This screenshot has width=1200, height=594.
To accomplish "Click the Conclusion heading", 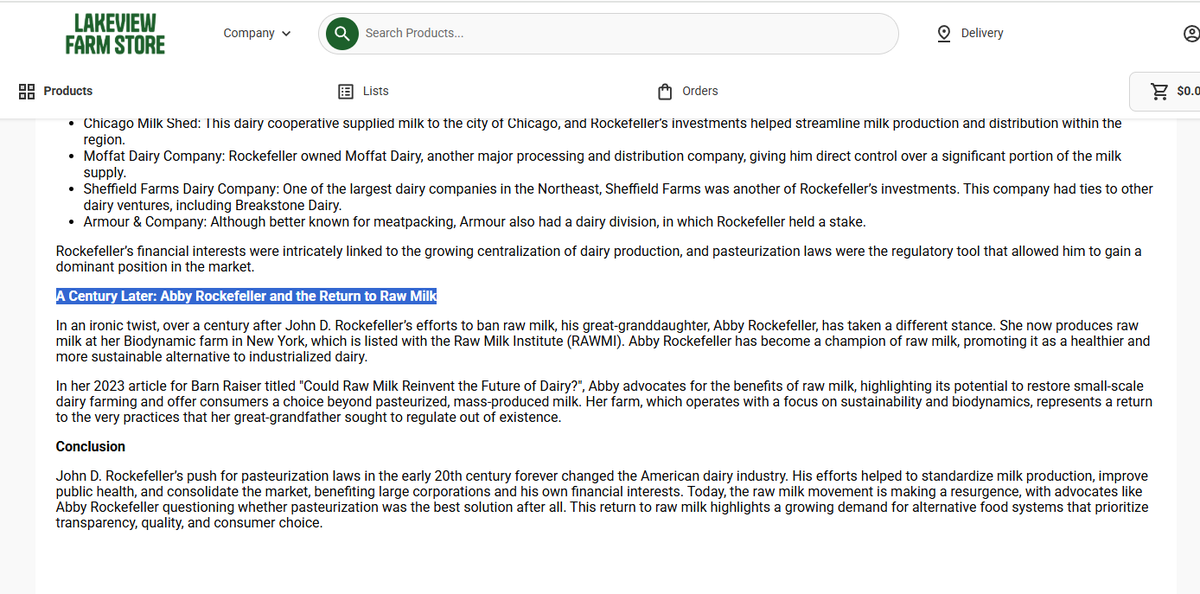I will 91,446.
